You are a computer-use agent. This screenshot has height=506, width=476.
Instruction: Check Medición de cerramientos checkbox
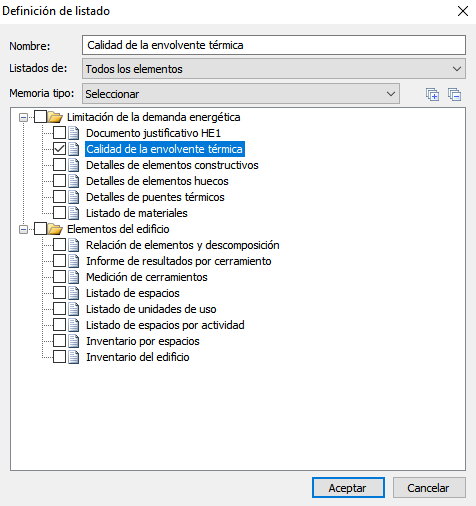tap(59, 277)
